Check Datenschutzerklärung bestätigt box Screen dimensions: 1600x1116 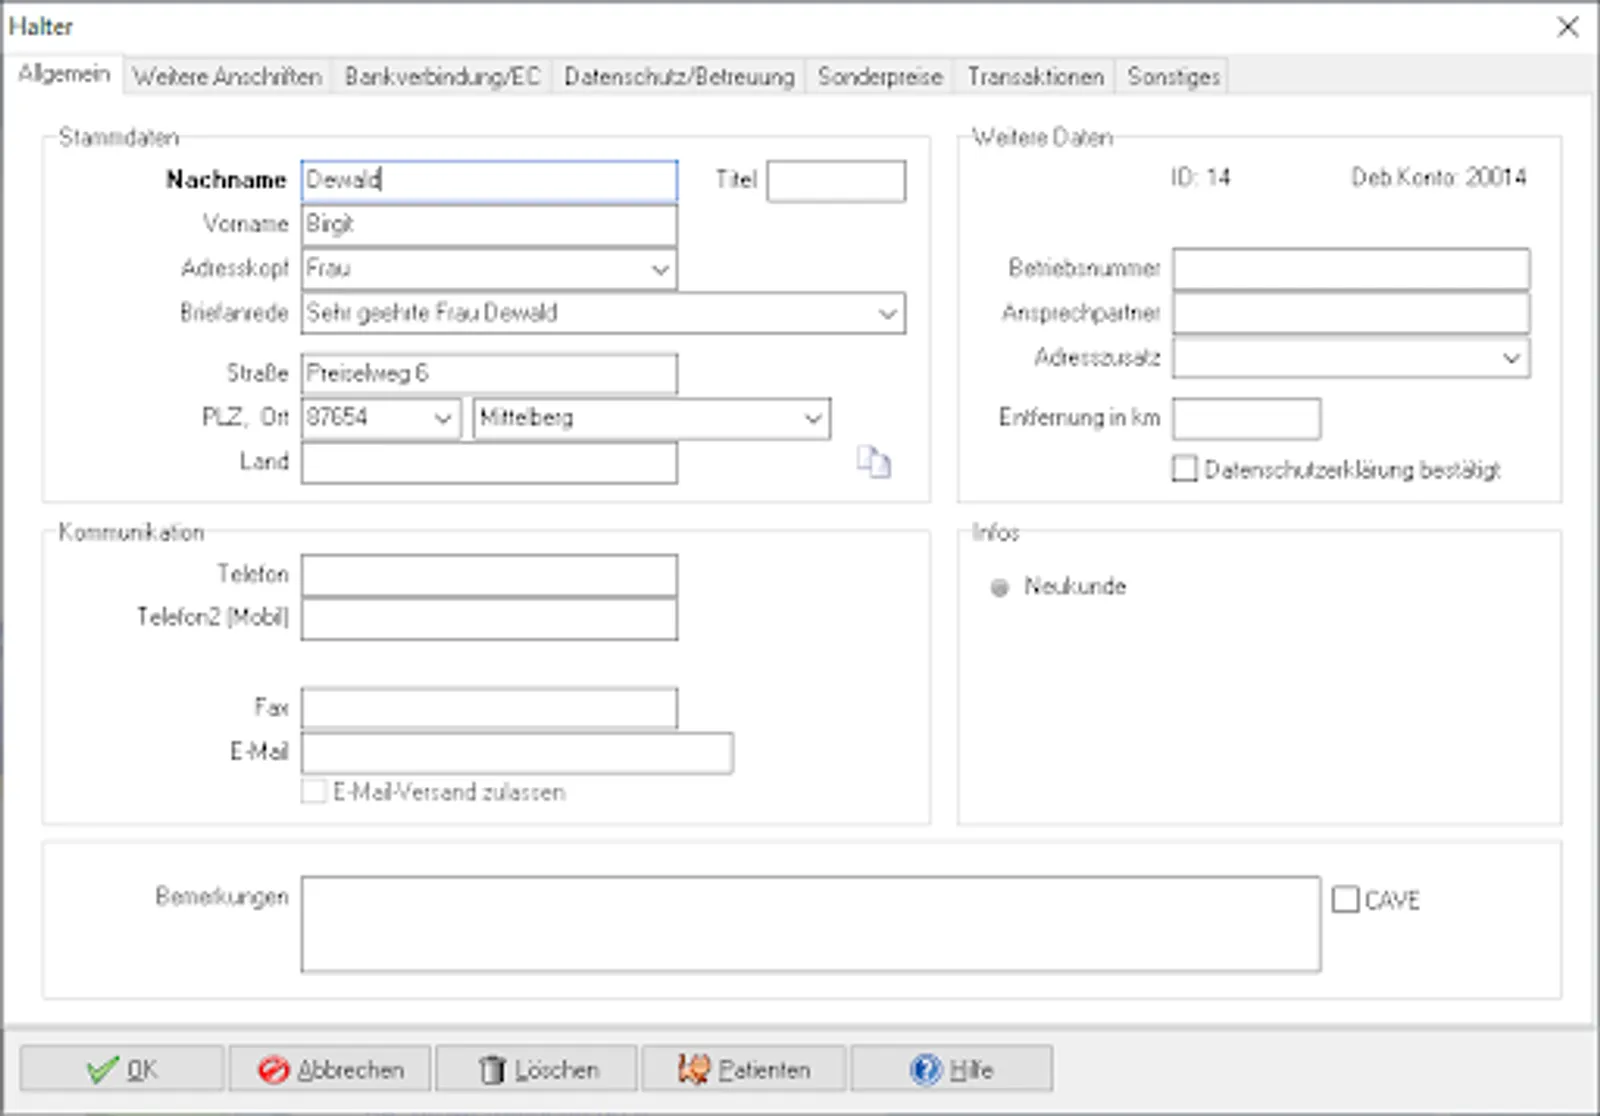coord(1184,469)
